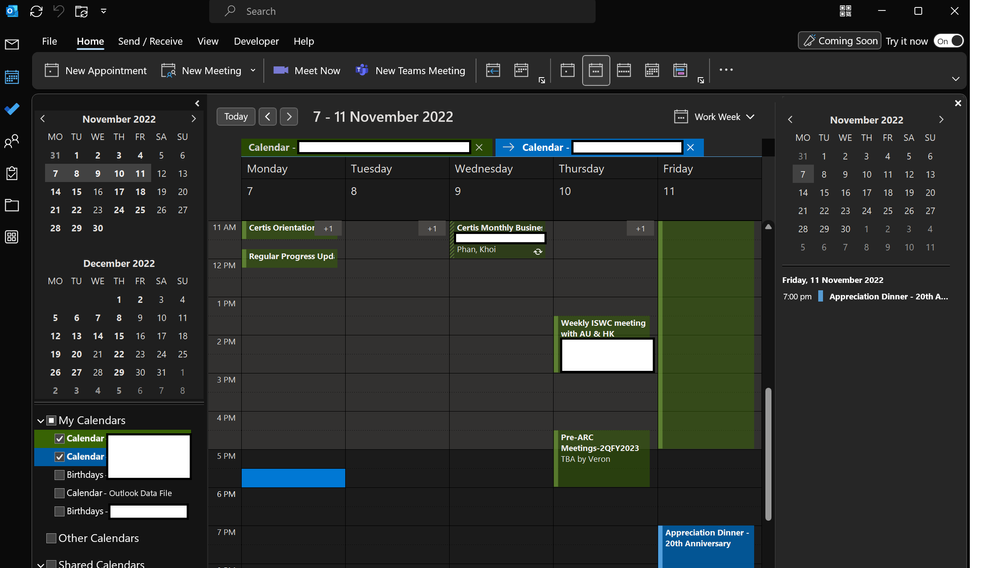Open the Mail module in sidebar

pyautogui.click(x=11, y=45)
